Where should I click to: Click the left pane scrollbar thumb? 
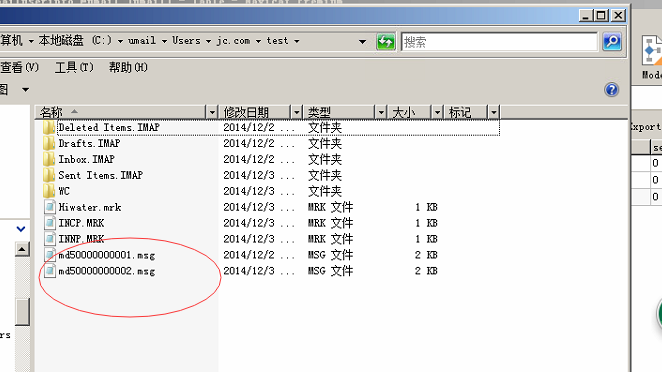22,312
